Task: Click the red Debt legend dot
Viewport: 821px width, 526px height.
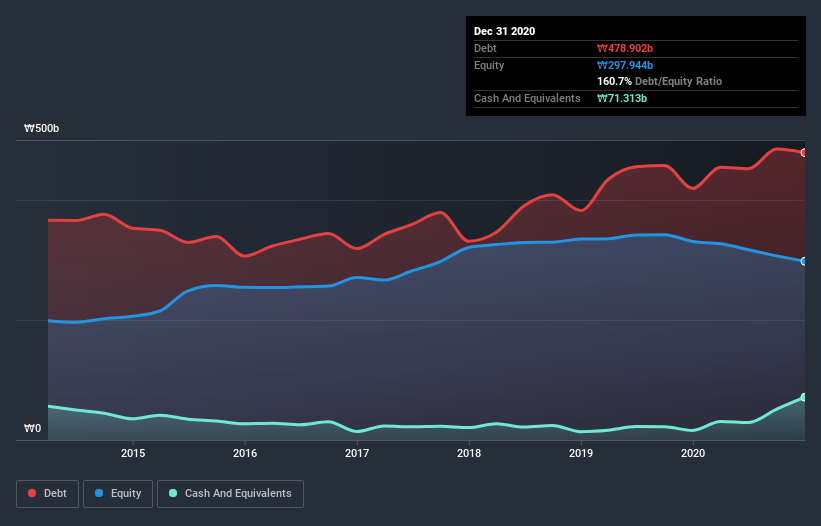Action: [32, 493]
